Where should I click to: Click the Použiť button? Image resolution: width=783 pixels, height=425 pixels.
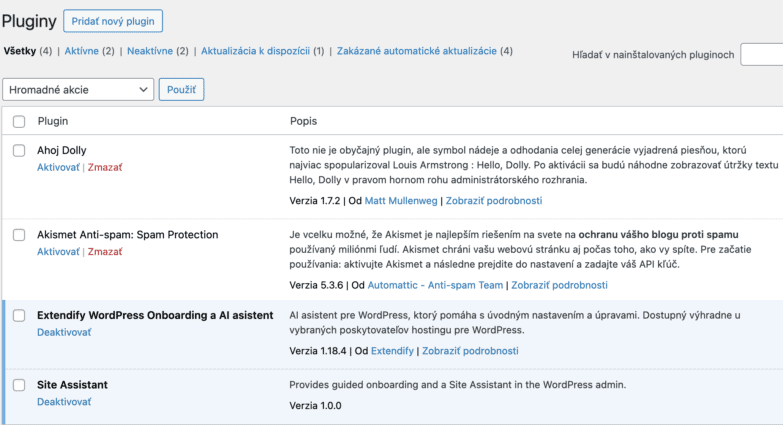tap(181, 90)
